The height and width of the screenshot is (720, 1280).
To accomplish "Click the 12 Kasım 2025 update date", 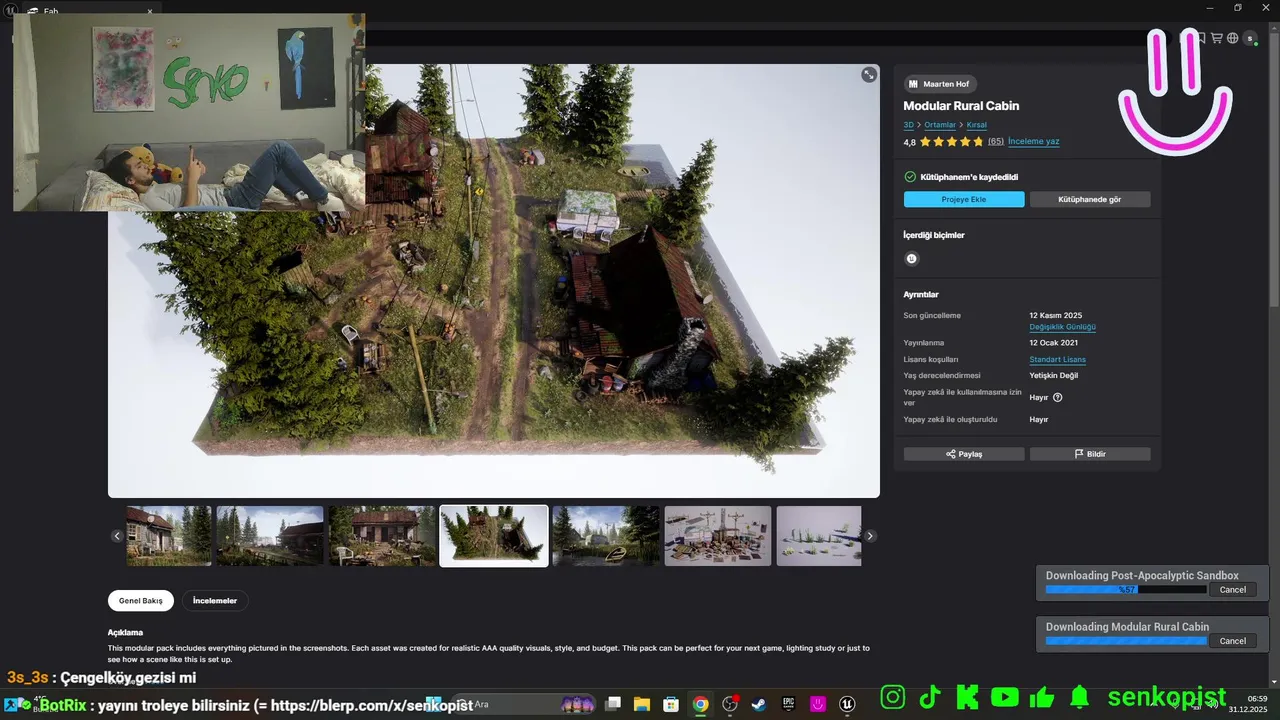I will click(1056, 315).
